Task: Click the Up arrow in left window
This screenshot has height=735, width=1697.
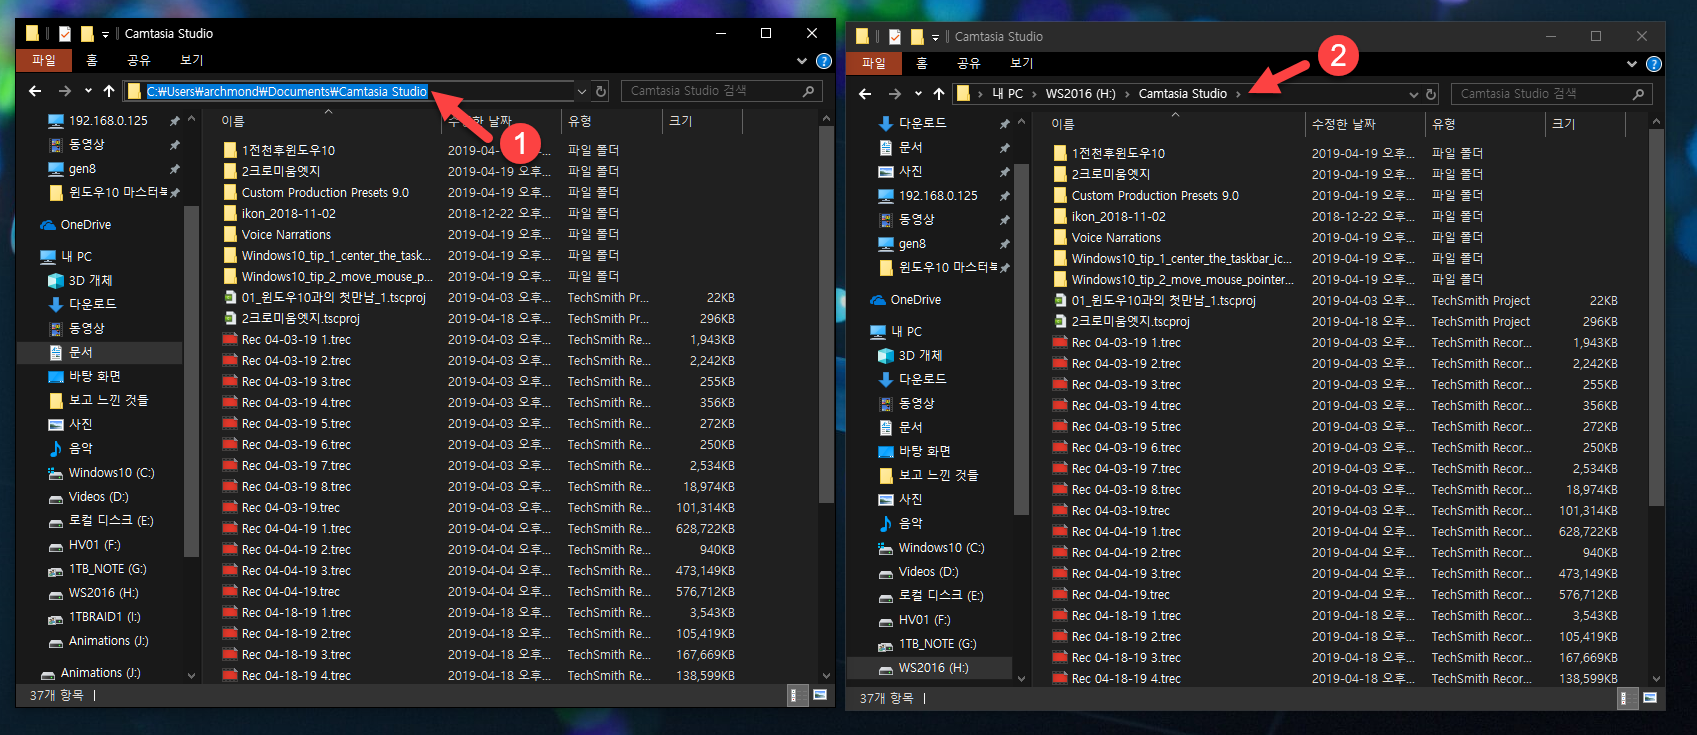Action: pos(109,91)
